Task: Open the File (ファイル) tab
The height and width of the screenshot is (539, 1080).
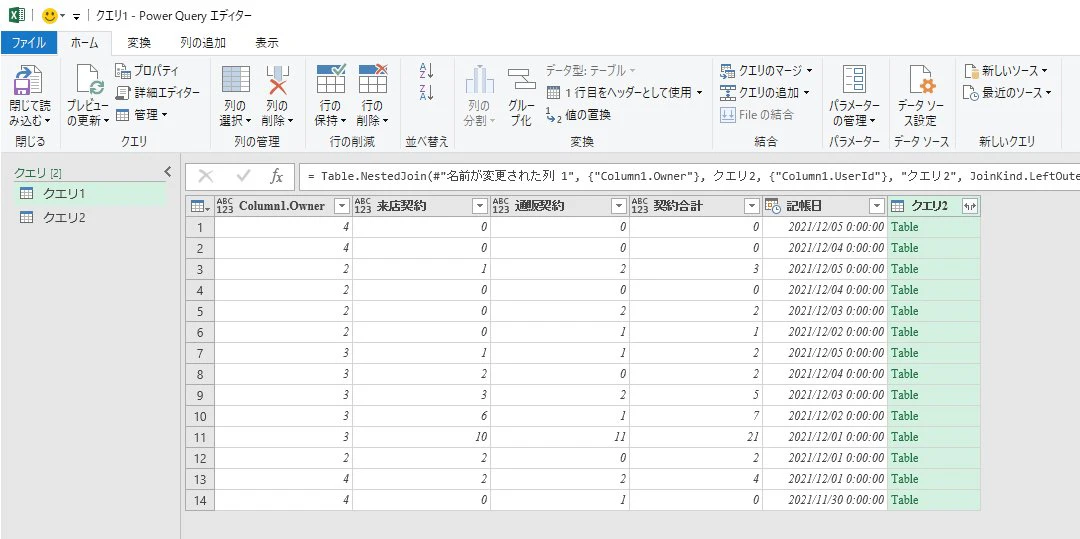Action: [28, 43]
